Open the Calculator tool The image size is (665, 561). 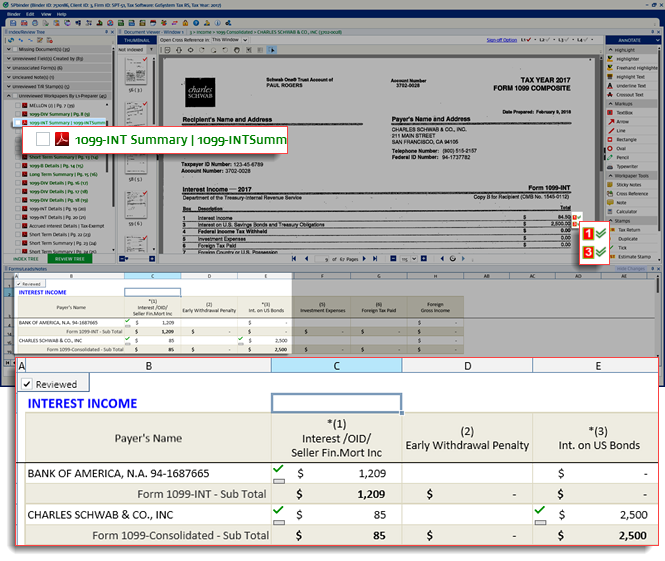626,211
